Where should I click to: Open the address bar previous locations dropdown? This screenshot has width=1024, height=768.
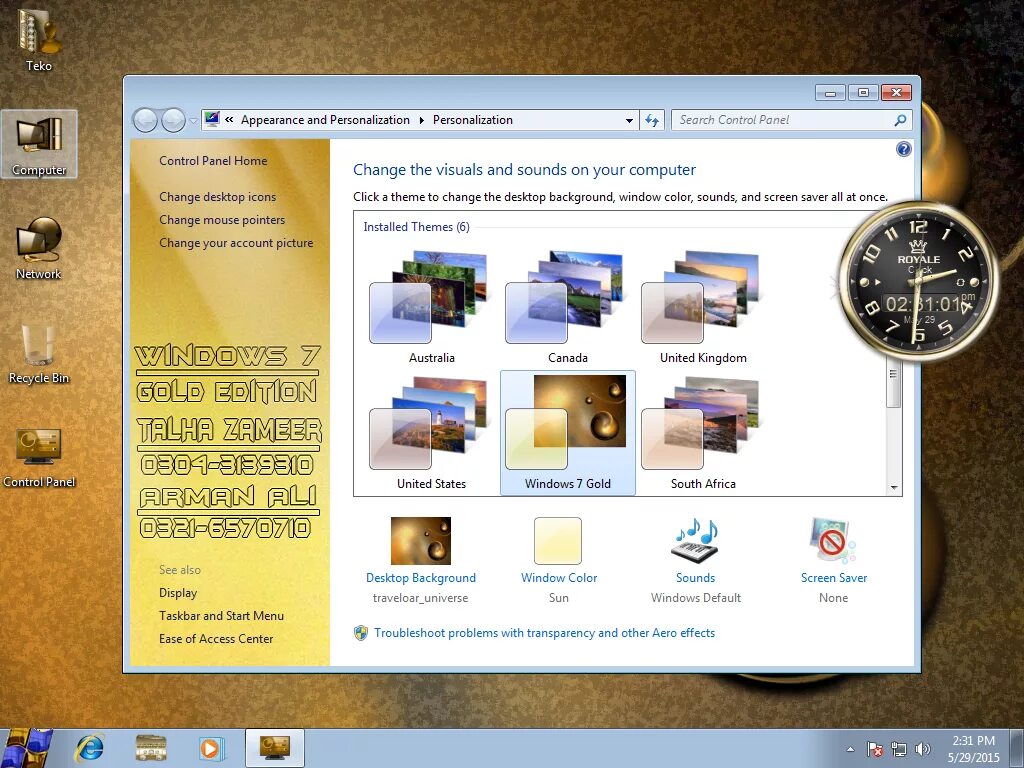[x=629, y=120]
